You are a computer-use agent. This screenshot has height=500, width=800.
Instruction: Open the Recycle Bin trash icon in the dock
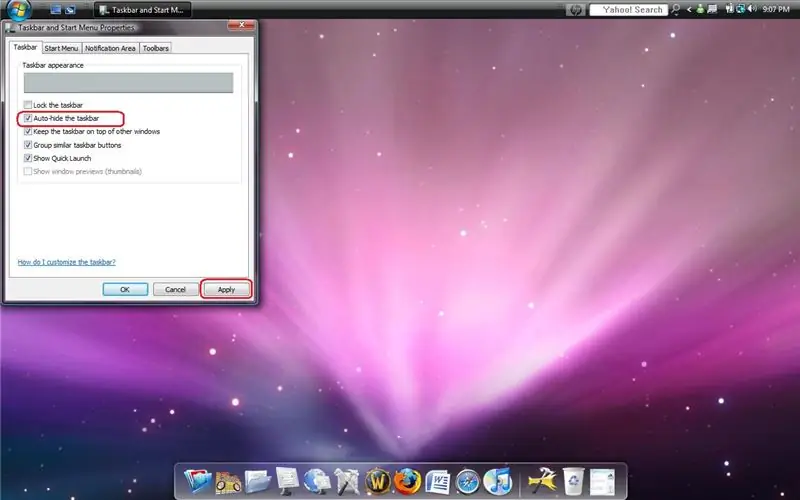[x=573, y=481]
